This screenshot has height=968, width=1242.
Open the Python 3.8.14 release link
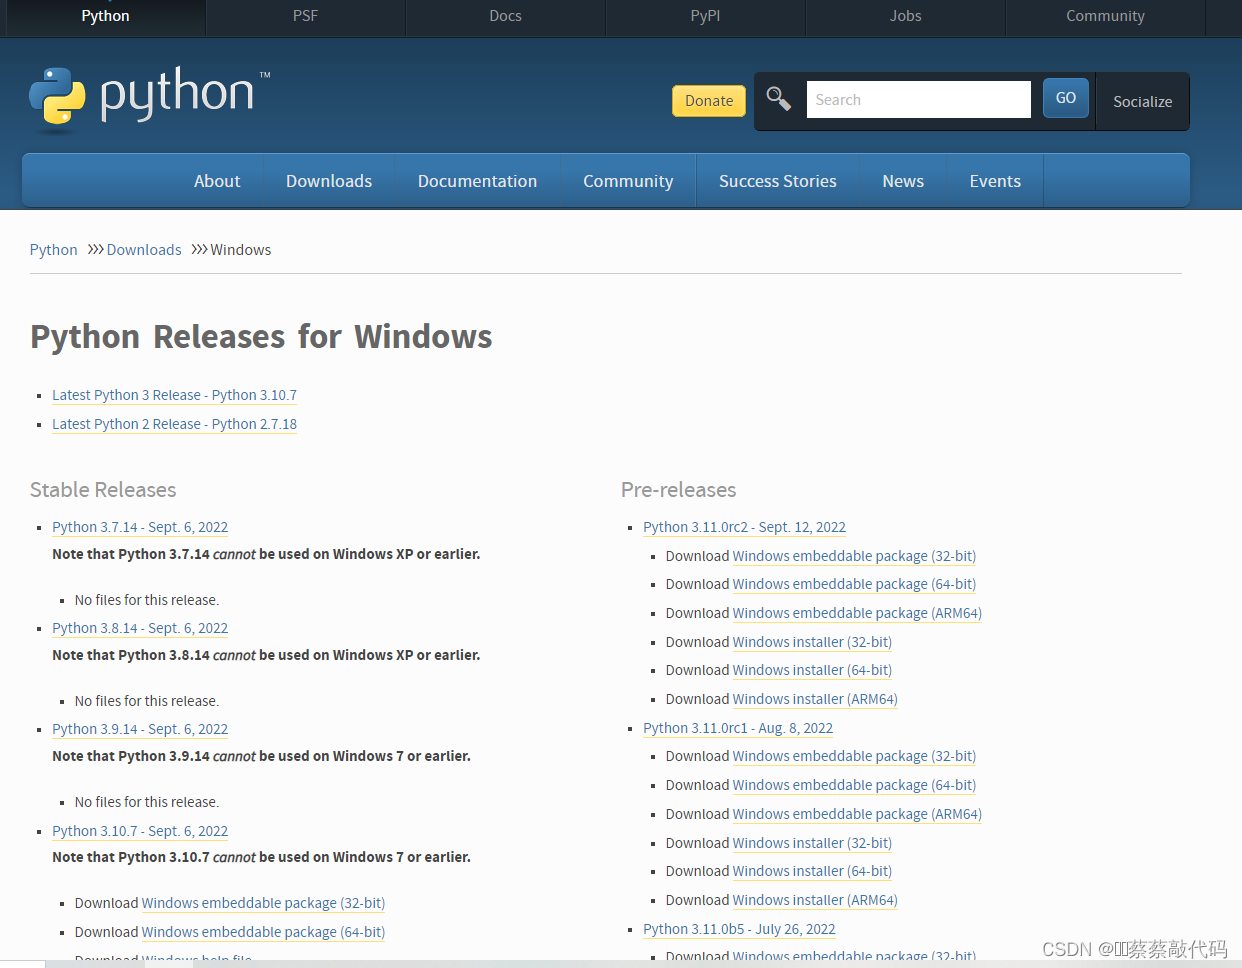(x=140, y=628)
